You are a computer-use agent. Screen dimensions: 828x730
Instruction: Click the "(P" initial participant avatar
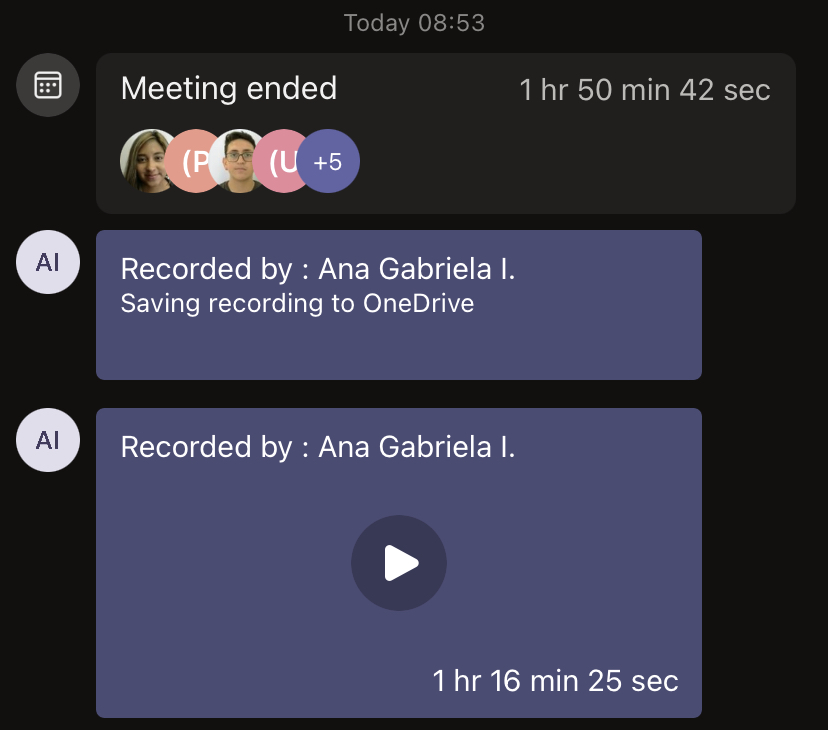pyautogui.click(x=196, y=161)
